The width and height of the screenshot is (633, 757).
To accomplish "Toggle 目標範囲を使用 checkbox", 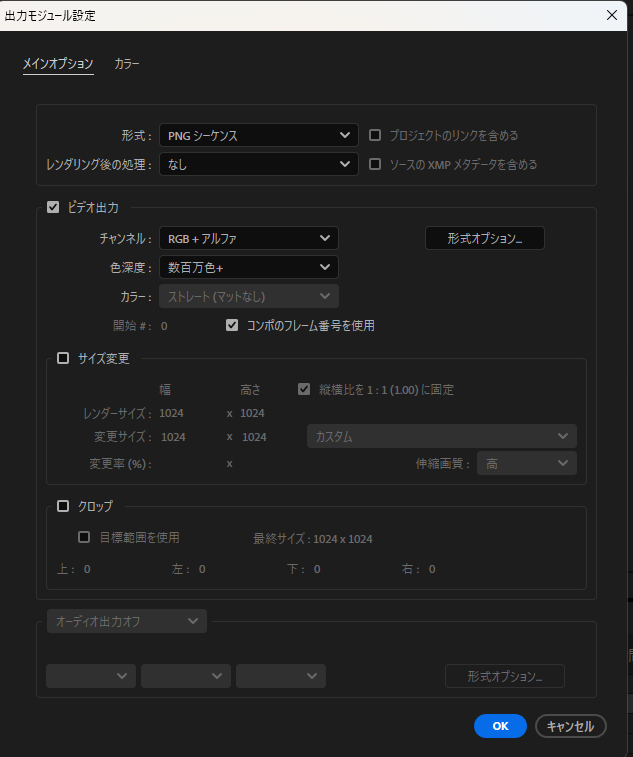I will [x=85, y=537].
